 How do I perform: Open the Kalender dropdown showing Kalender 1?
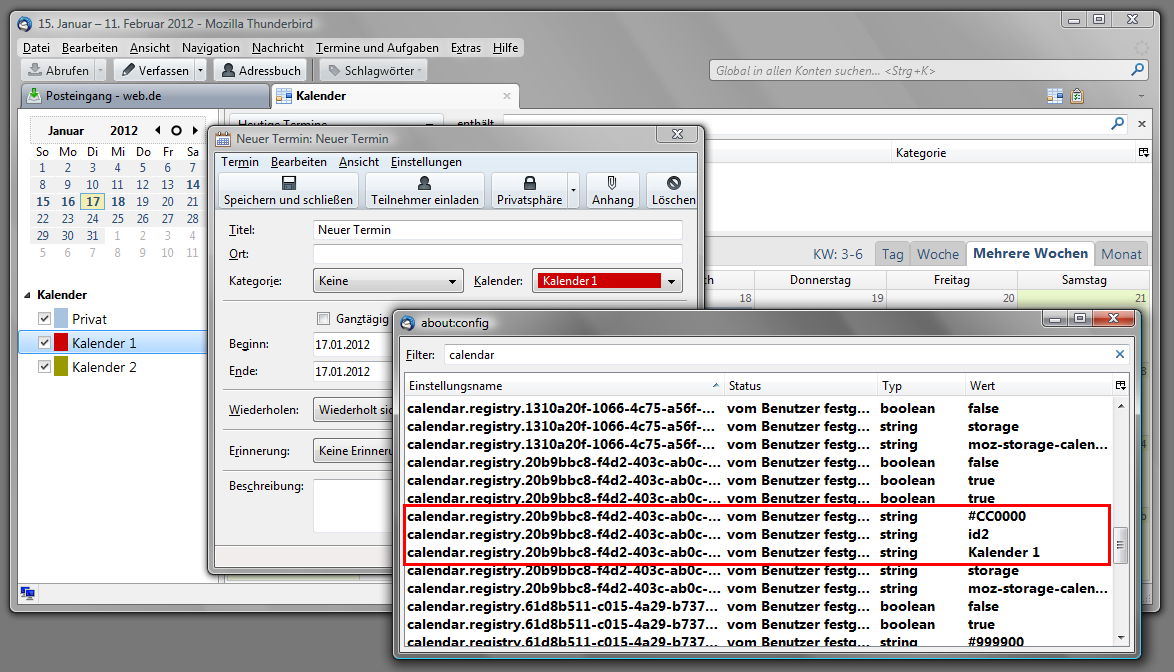coord(607,281)
